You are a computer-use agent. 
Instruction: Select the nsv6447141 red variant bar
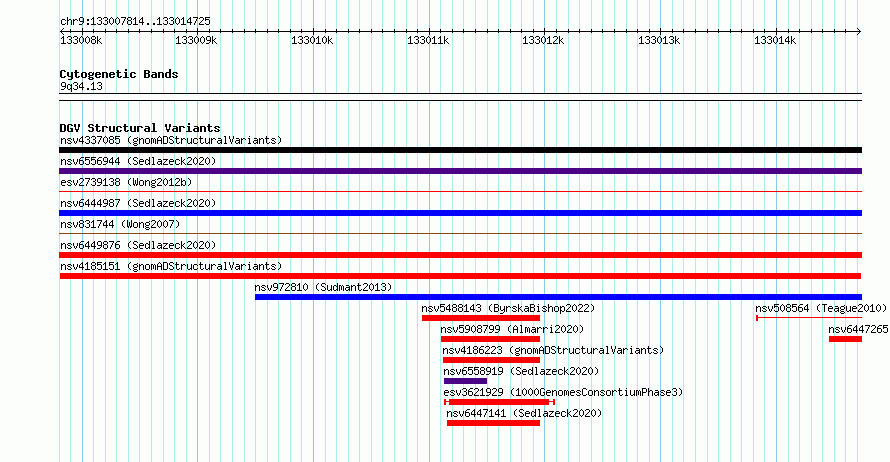point(493,423)
